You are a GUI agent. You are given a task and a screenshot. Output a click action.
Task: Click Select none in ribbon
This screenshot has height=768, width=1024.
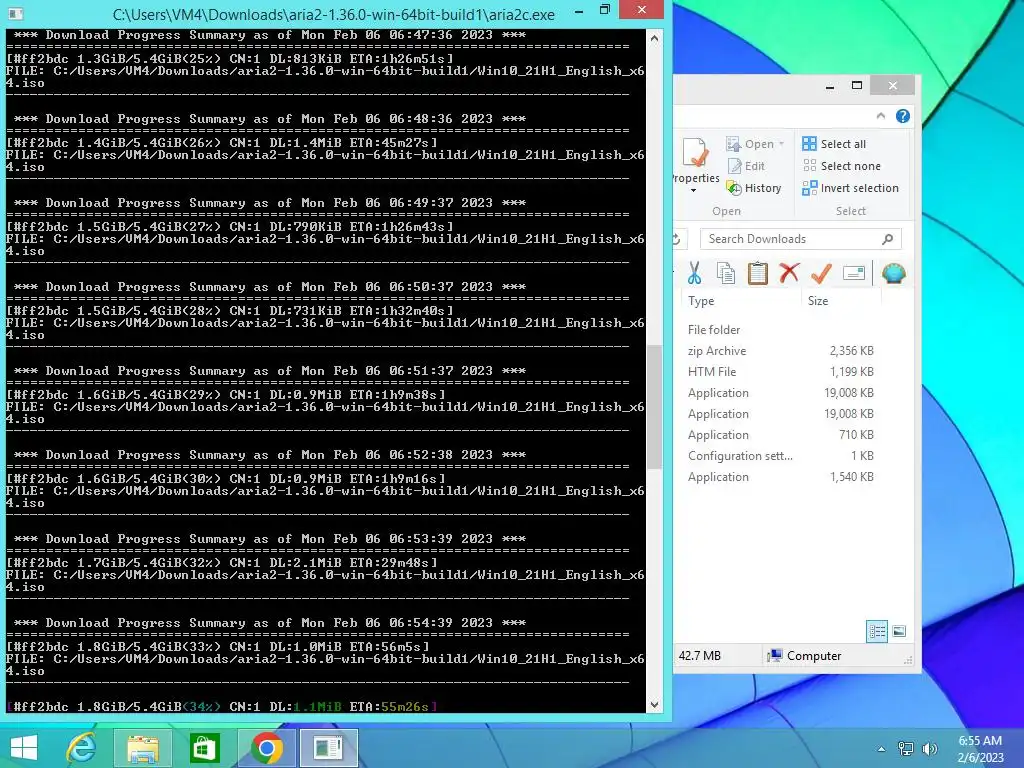pyautogui.click(x=841, y=166)
